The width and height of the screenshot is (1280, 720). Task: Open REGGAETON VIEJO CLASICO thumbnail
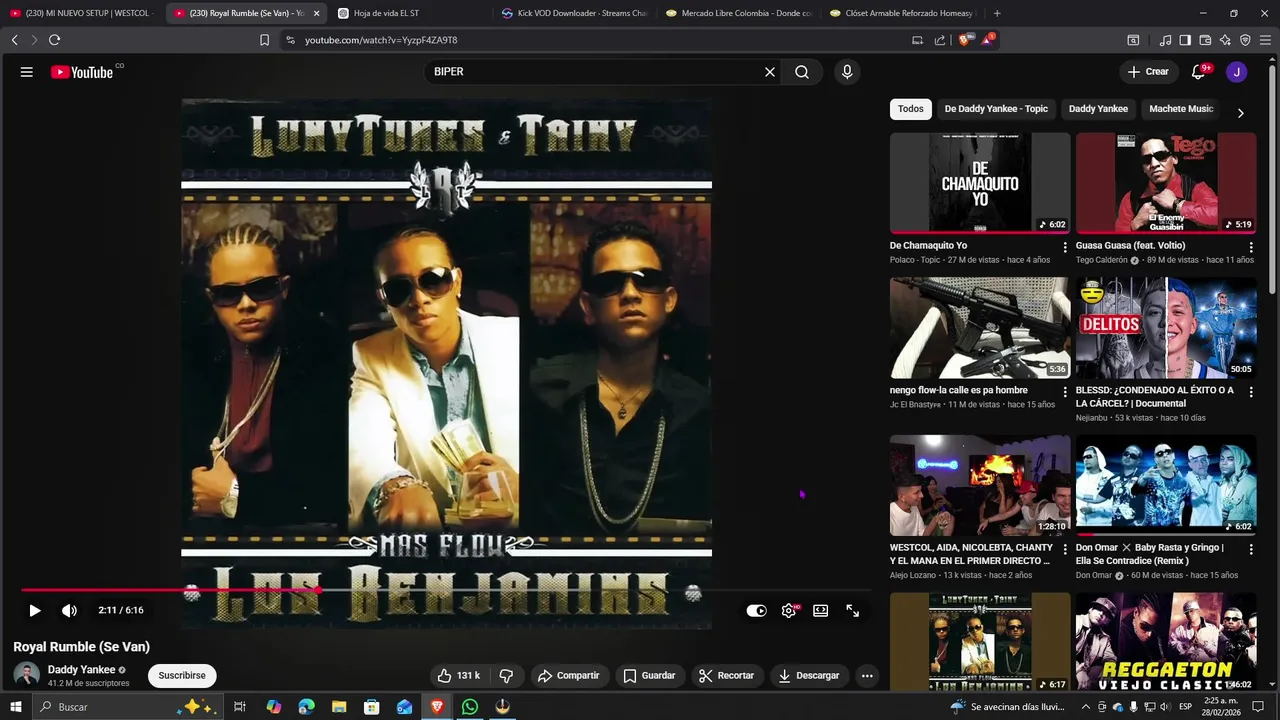[1166, 642]
